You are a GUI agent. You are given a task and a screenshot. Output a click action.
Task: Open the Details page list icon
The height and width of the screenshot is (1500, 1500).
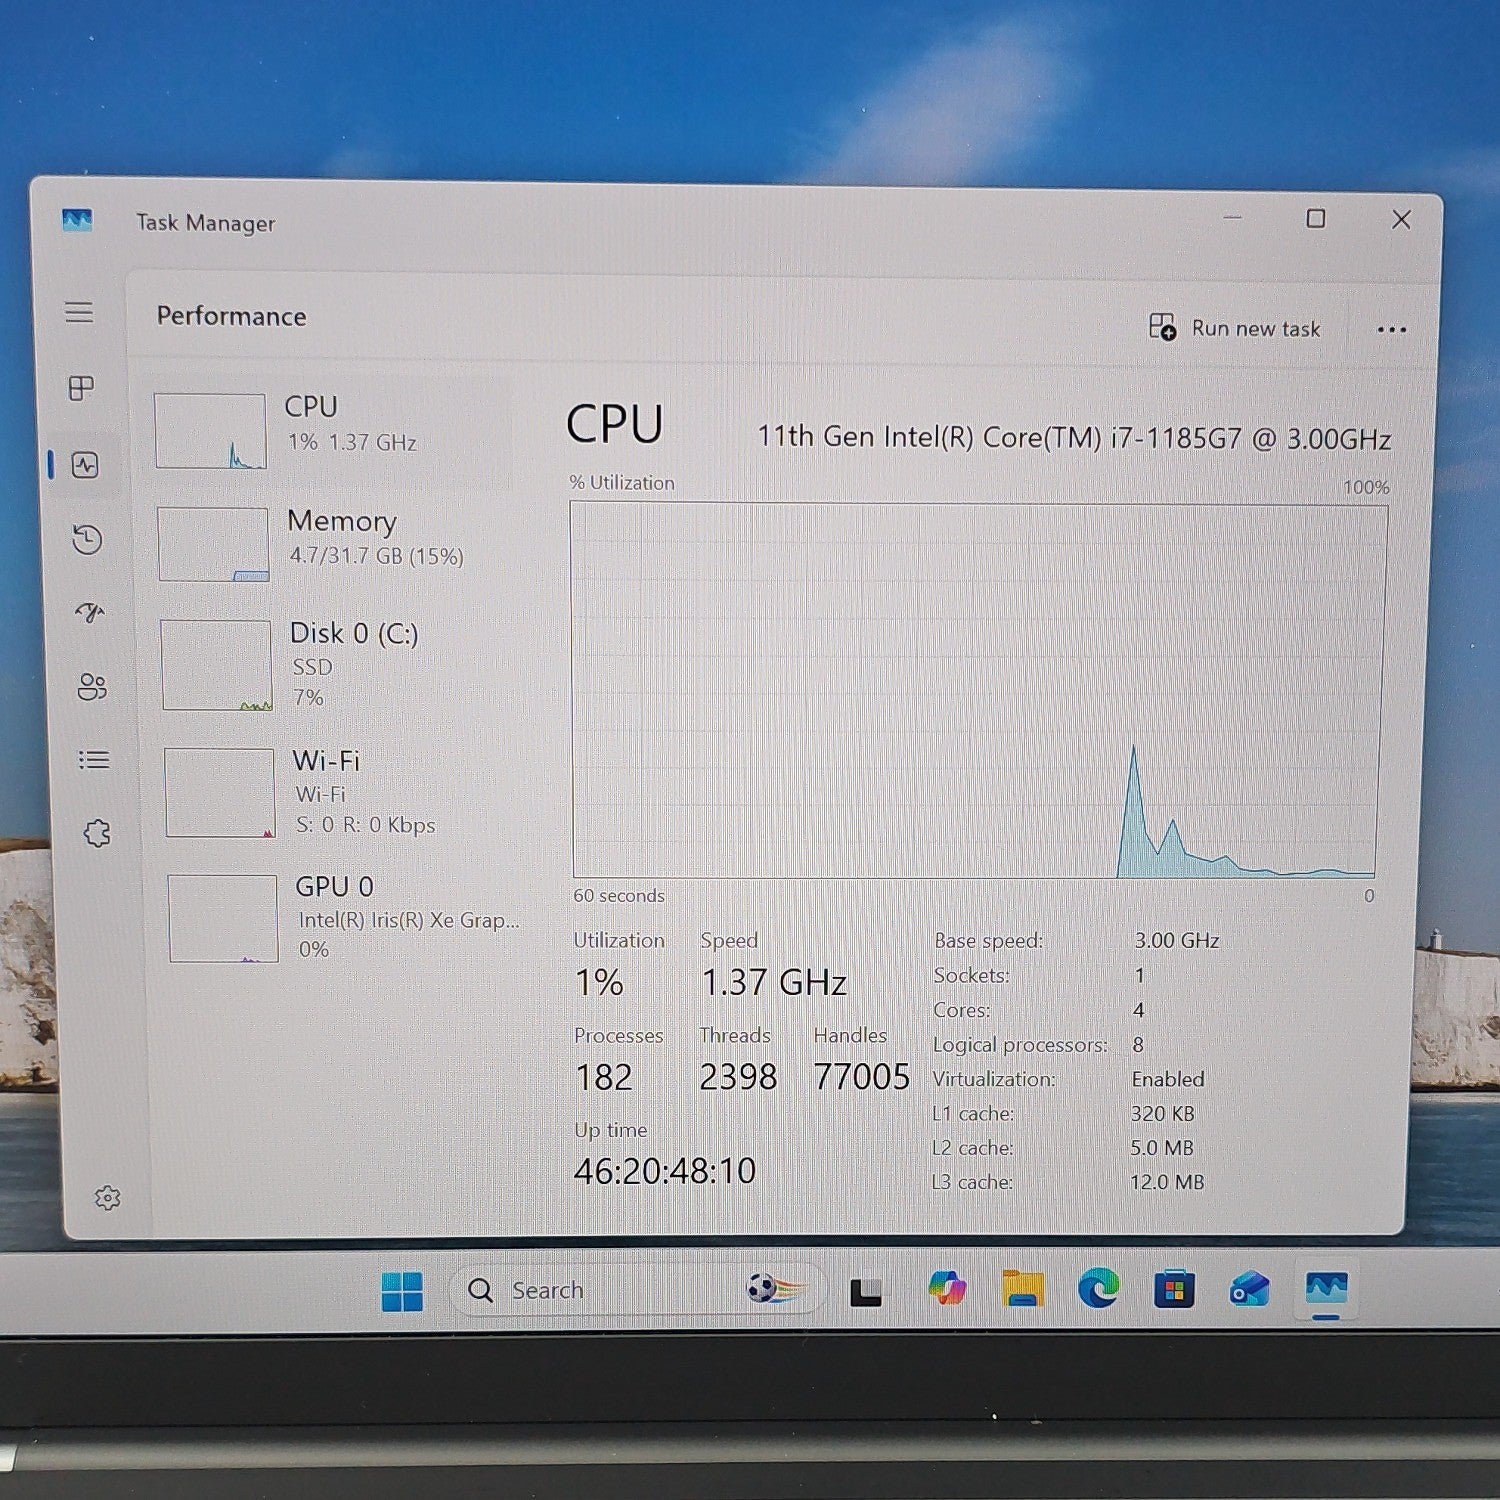(94, 760)
